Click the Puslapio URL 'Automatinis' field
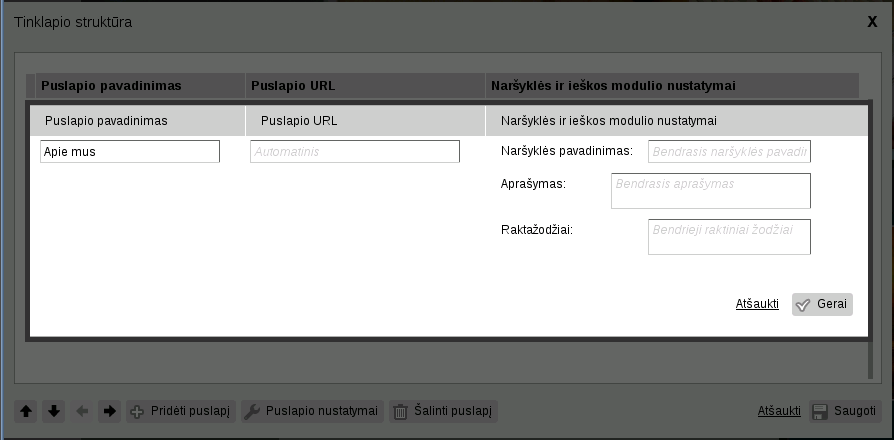The image size is (894, 440). (x=355, y=152)
